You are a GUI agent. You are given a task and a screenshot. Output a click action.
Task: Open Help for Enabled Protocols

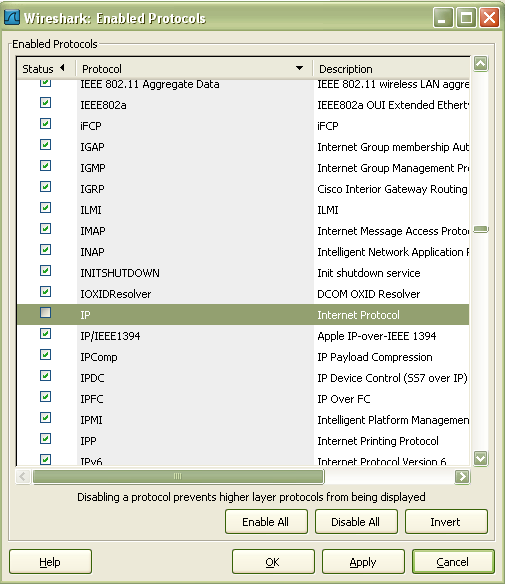(x=50, y=562)
